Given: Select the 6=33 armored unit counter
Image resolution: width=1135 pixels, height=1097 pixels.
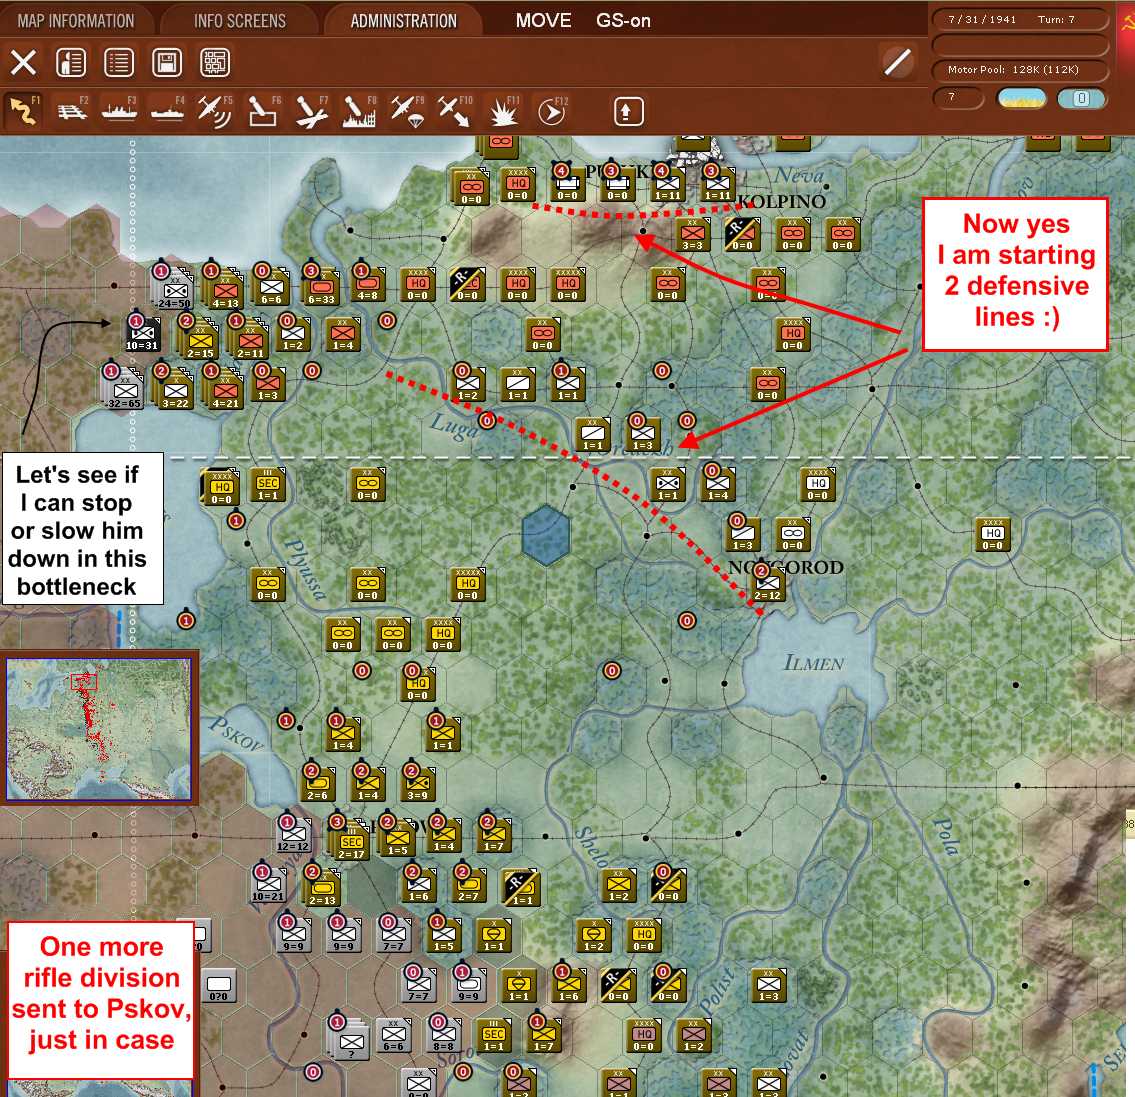Looking at the screenshot, I should point(321,289).
